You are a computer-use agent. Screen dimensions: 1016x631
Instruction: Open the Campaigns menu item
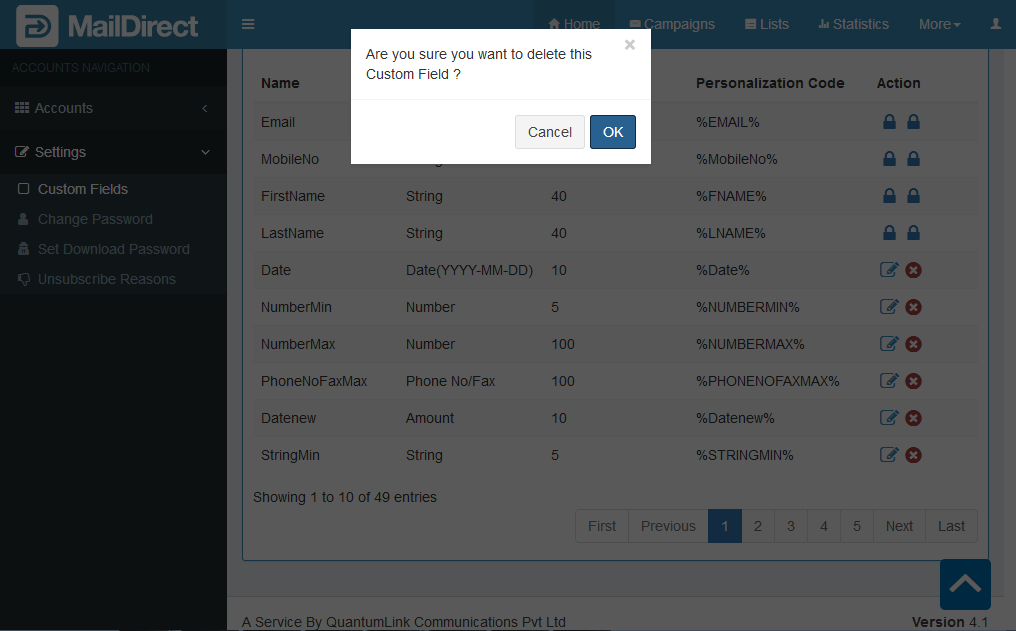pos(671,24)
